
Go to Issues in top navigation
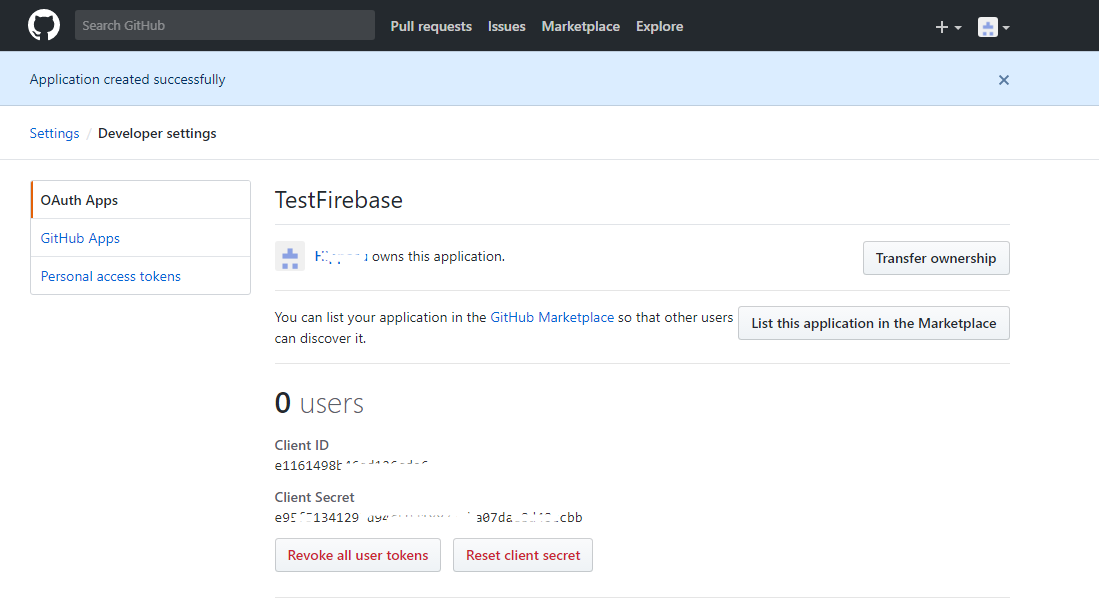506,27
